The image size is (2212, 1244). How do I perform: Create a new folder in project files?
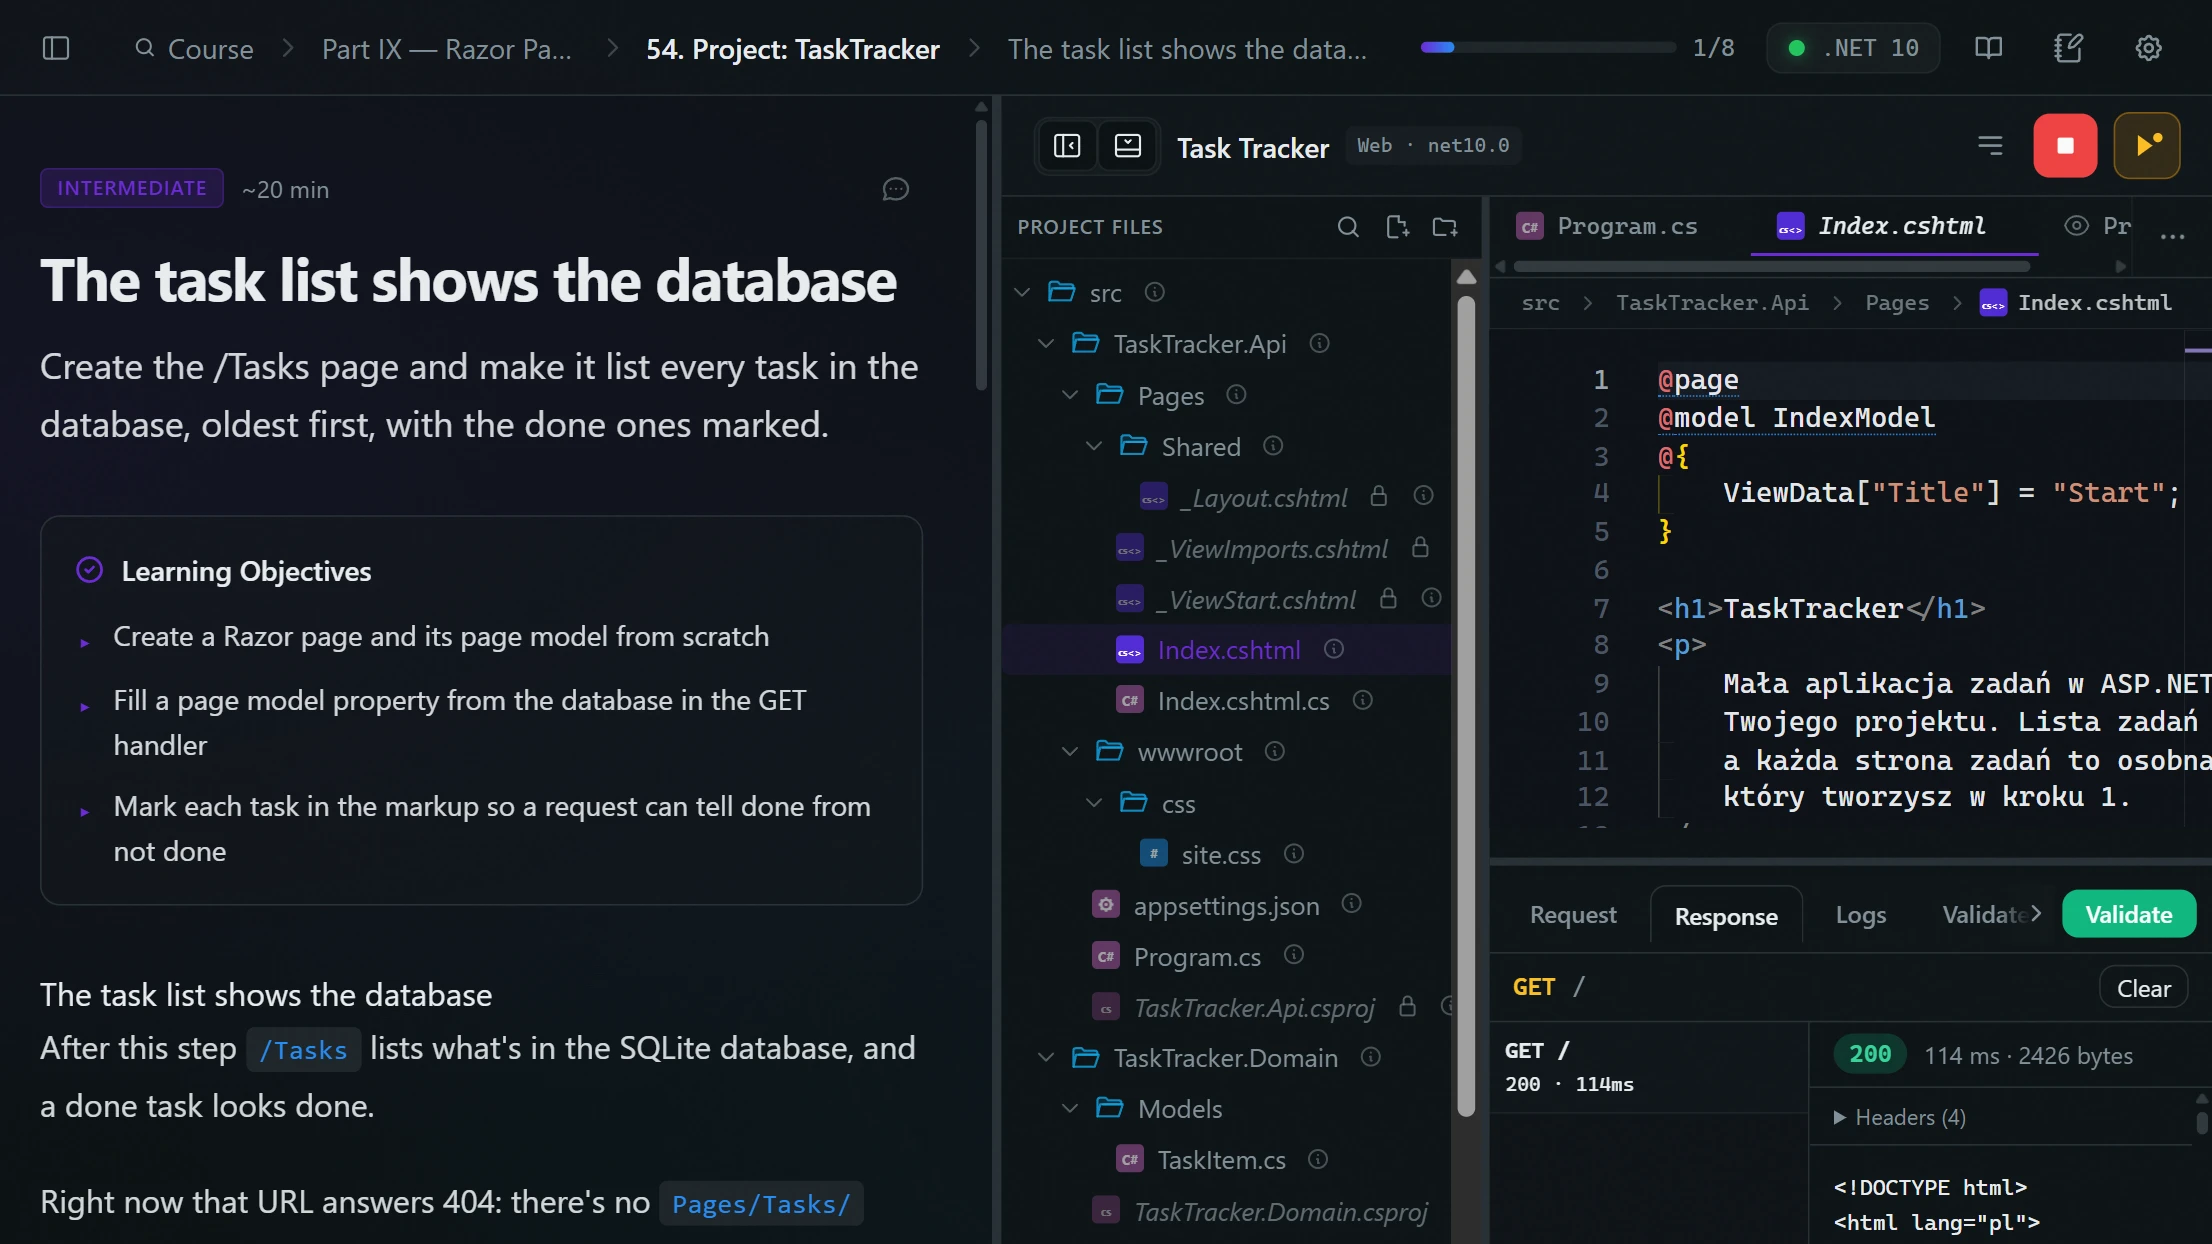click(1445, 227)
